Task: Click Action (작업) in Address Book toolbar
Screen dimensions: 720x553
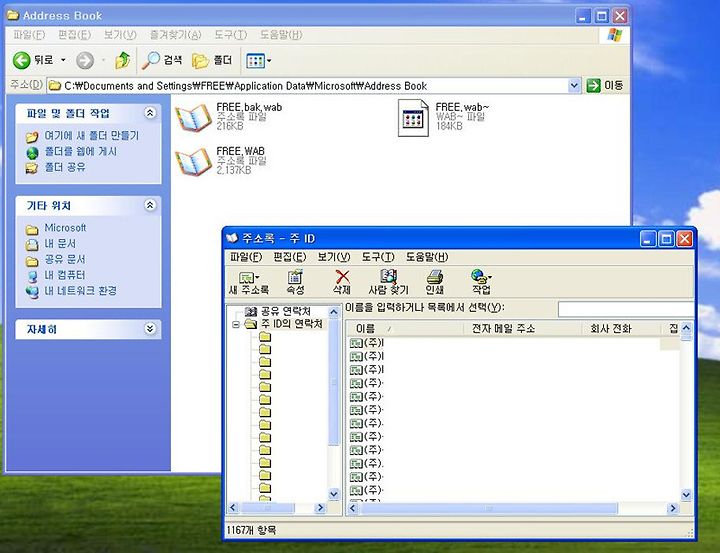Action: click(x=481, y=282)
